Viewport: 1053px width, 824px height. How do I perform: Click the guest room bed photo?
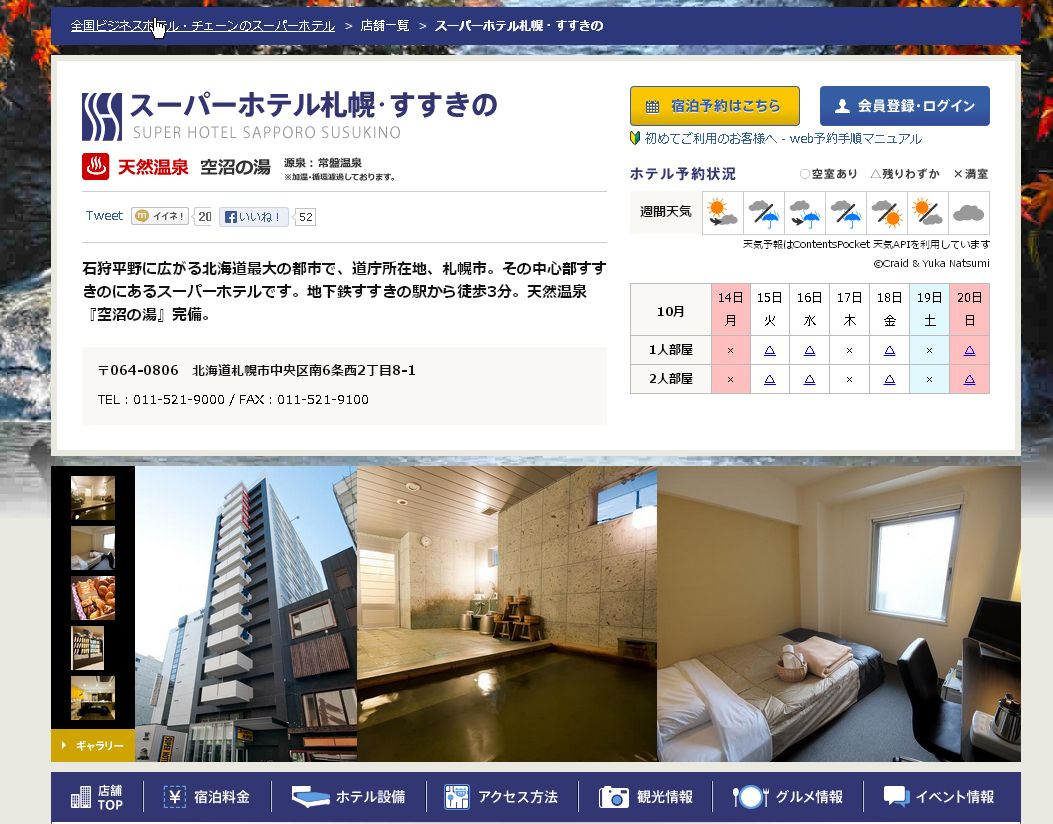click(839, 614)
